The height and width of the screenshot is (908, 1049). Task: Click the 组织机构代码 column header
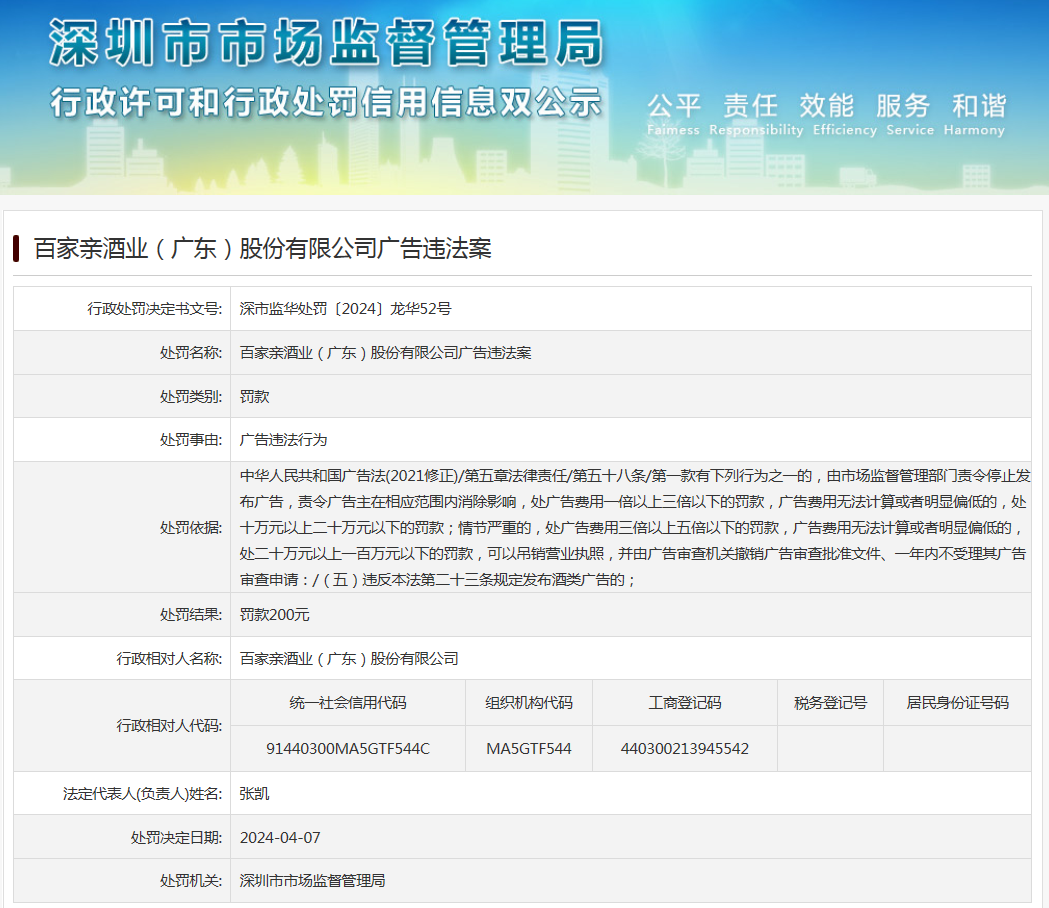[x=529, y=703]
